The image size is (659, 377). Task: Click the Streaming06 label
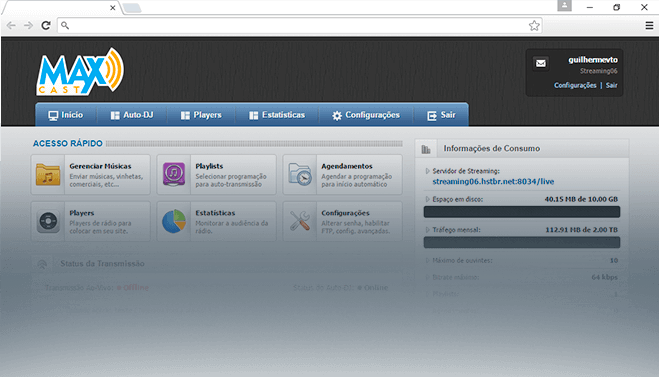[x=599, y=71]
